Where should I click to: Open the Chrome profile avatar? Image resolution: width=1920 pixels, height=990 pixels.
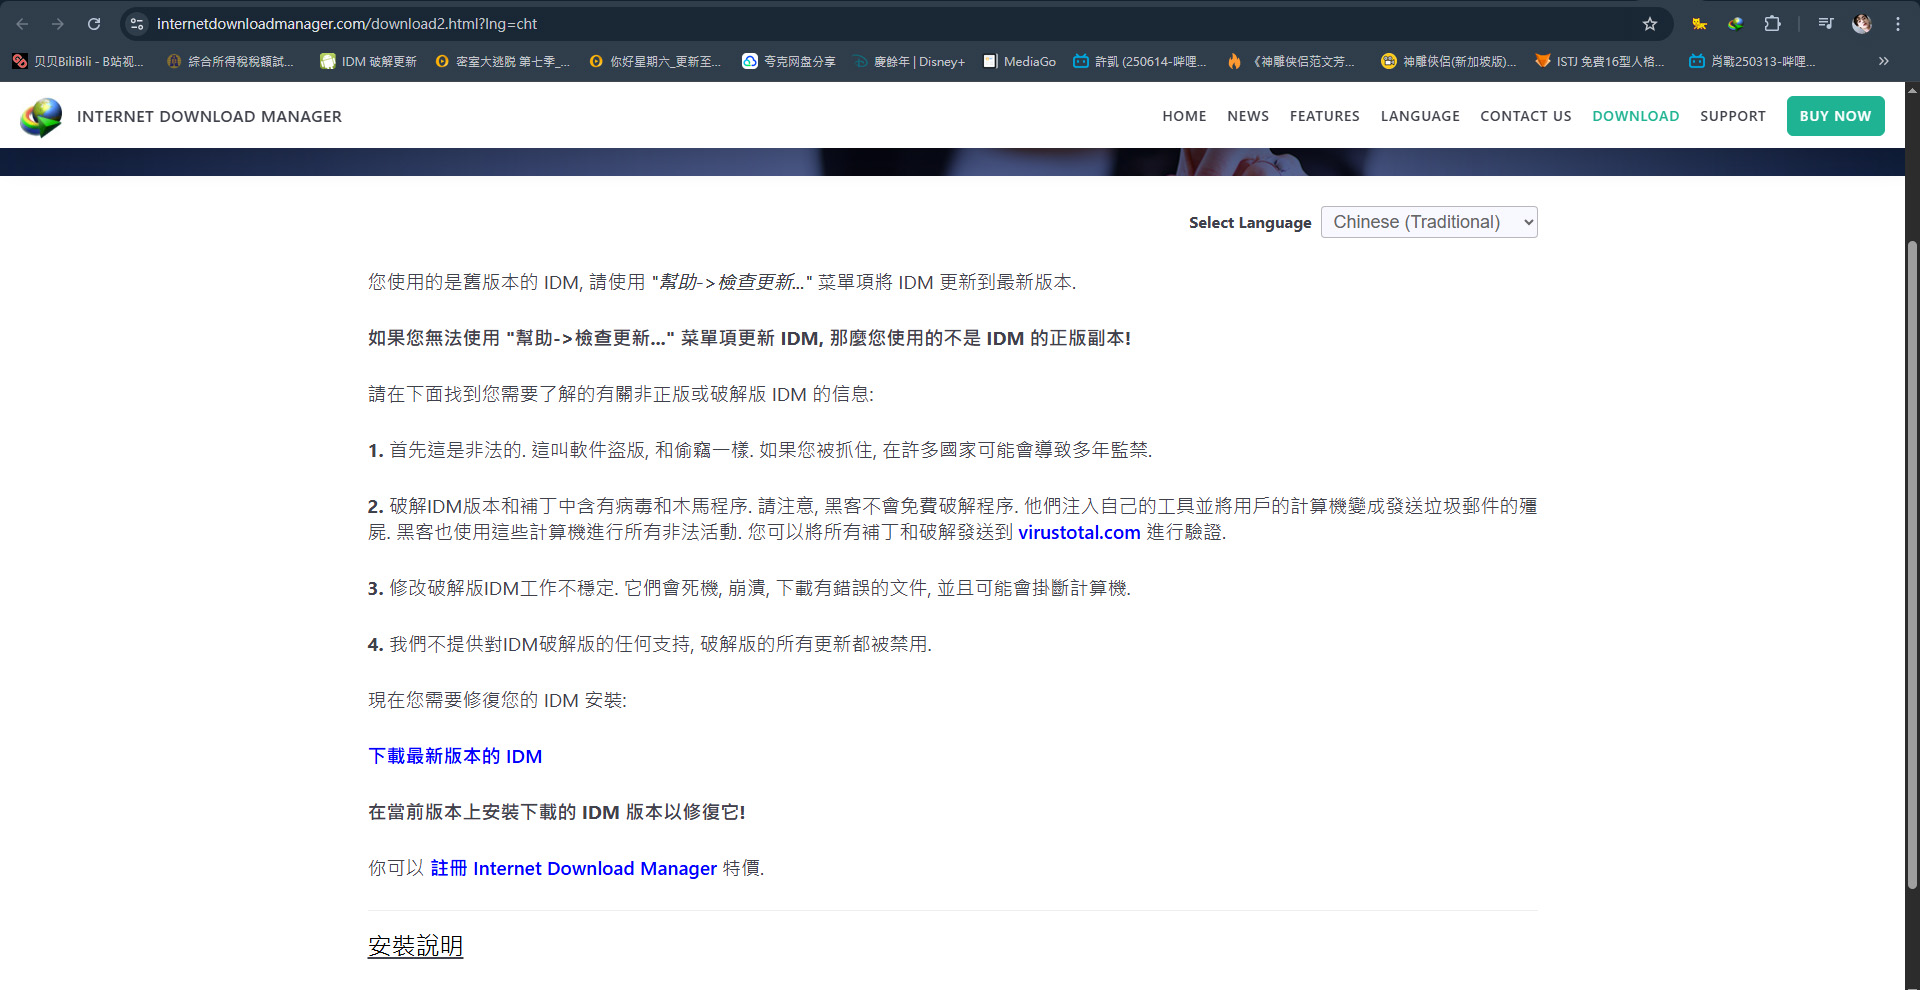tap(1862, 24)
